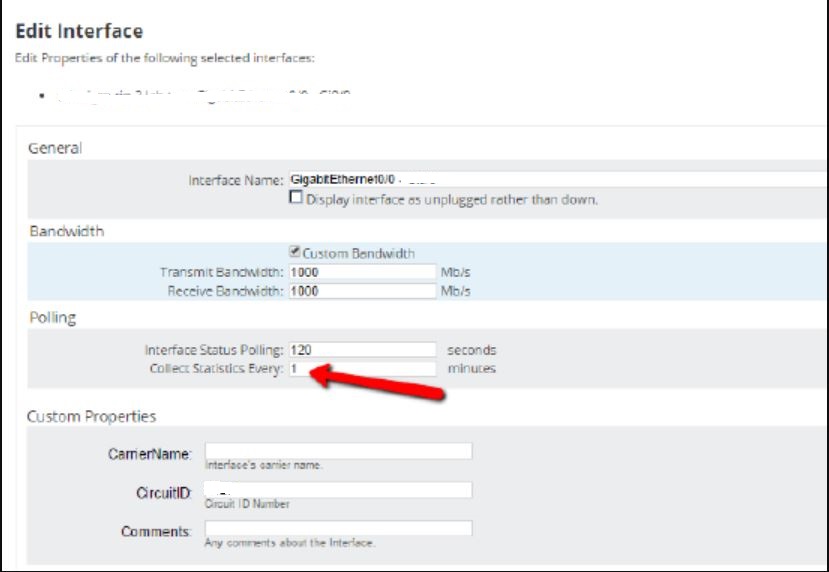Click the Transmit Bandwidth label

(x=222, y=272)
